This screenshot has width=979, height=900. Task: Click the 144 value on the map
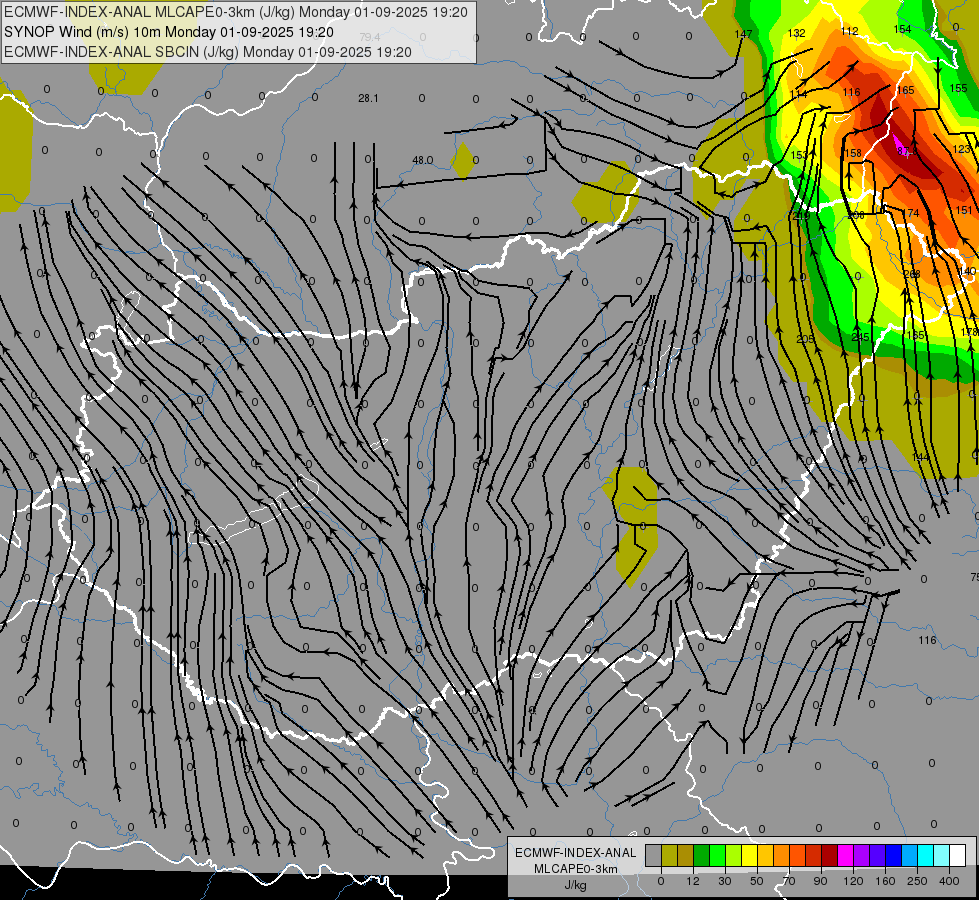coord(920,457)
